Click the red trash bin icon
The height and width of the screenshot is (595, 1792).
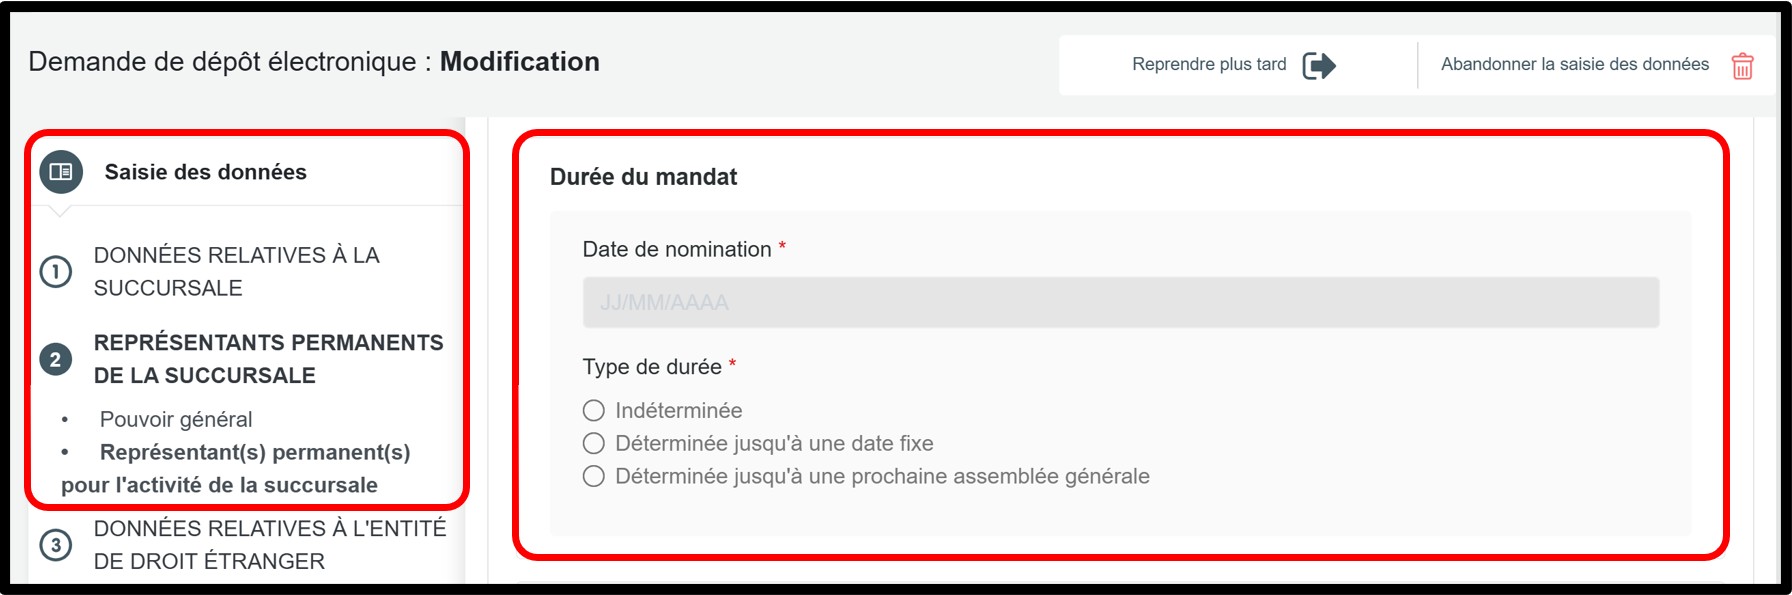coord(1742,66)
